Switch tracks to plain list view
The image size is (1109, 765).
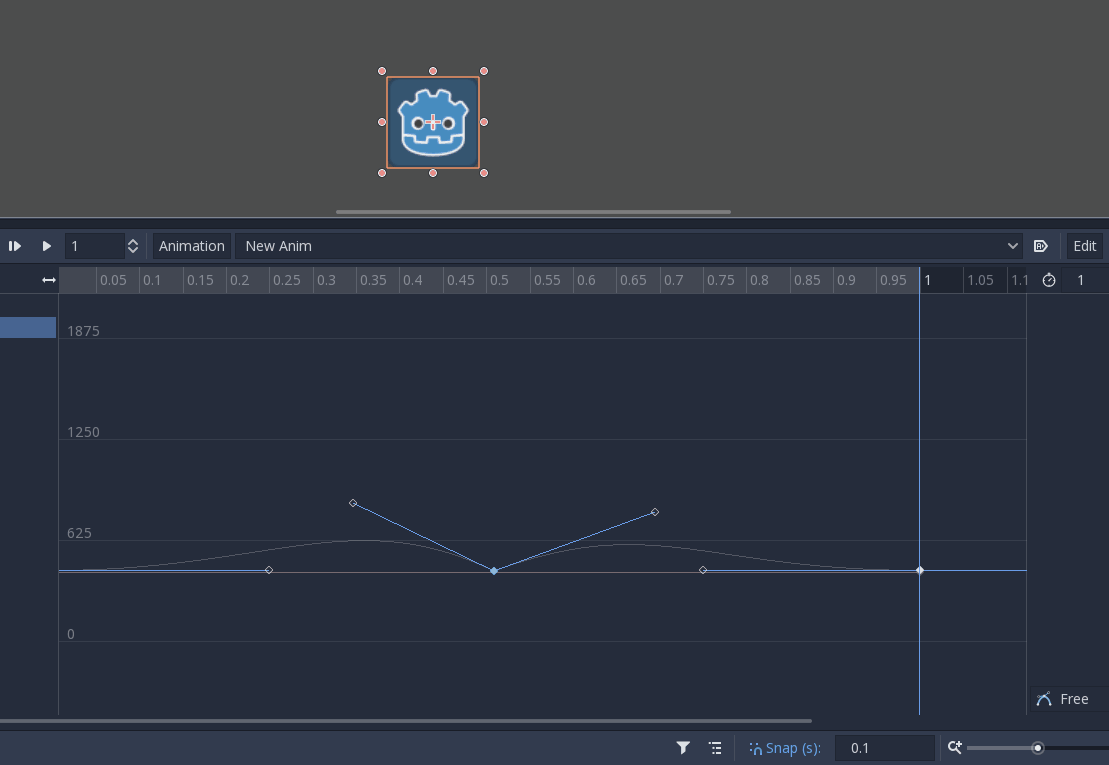pyautogui.click(x=715, y=747)
